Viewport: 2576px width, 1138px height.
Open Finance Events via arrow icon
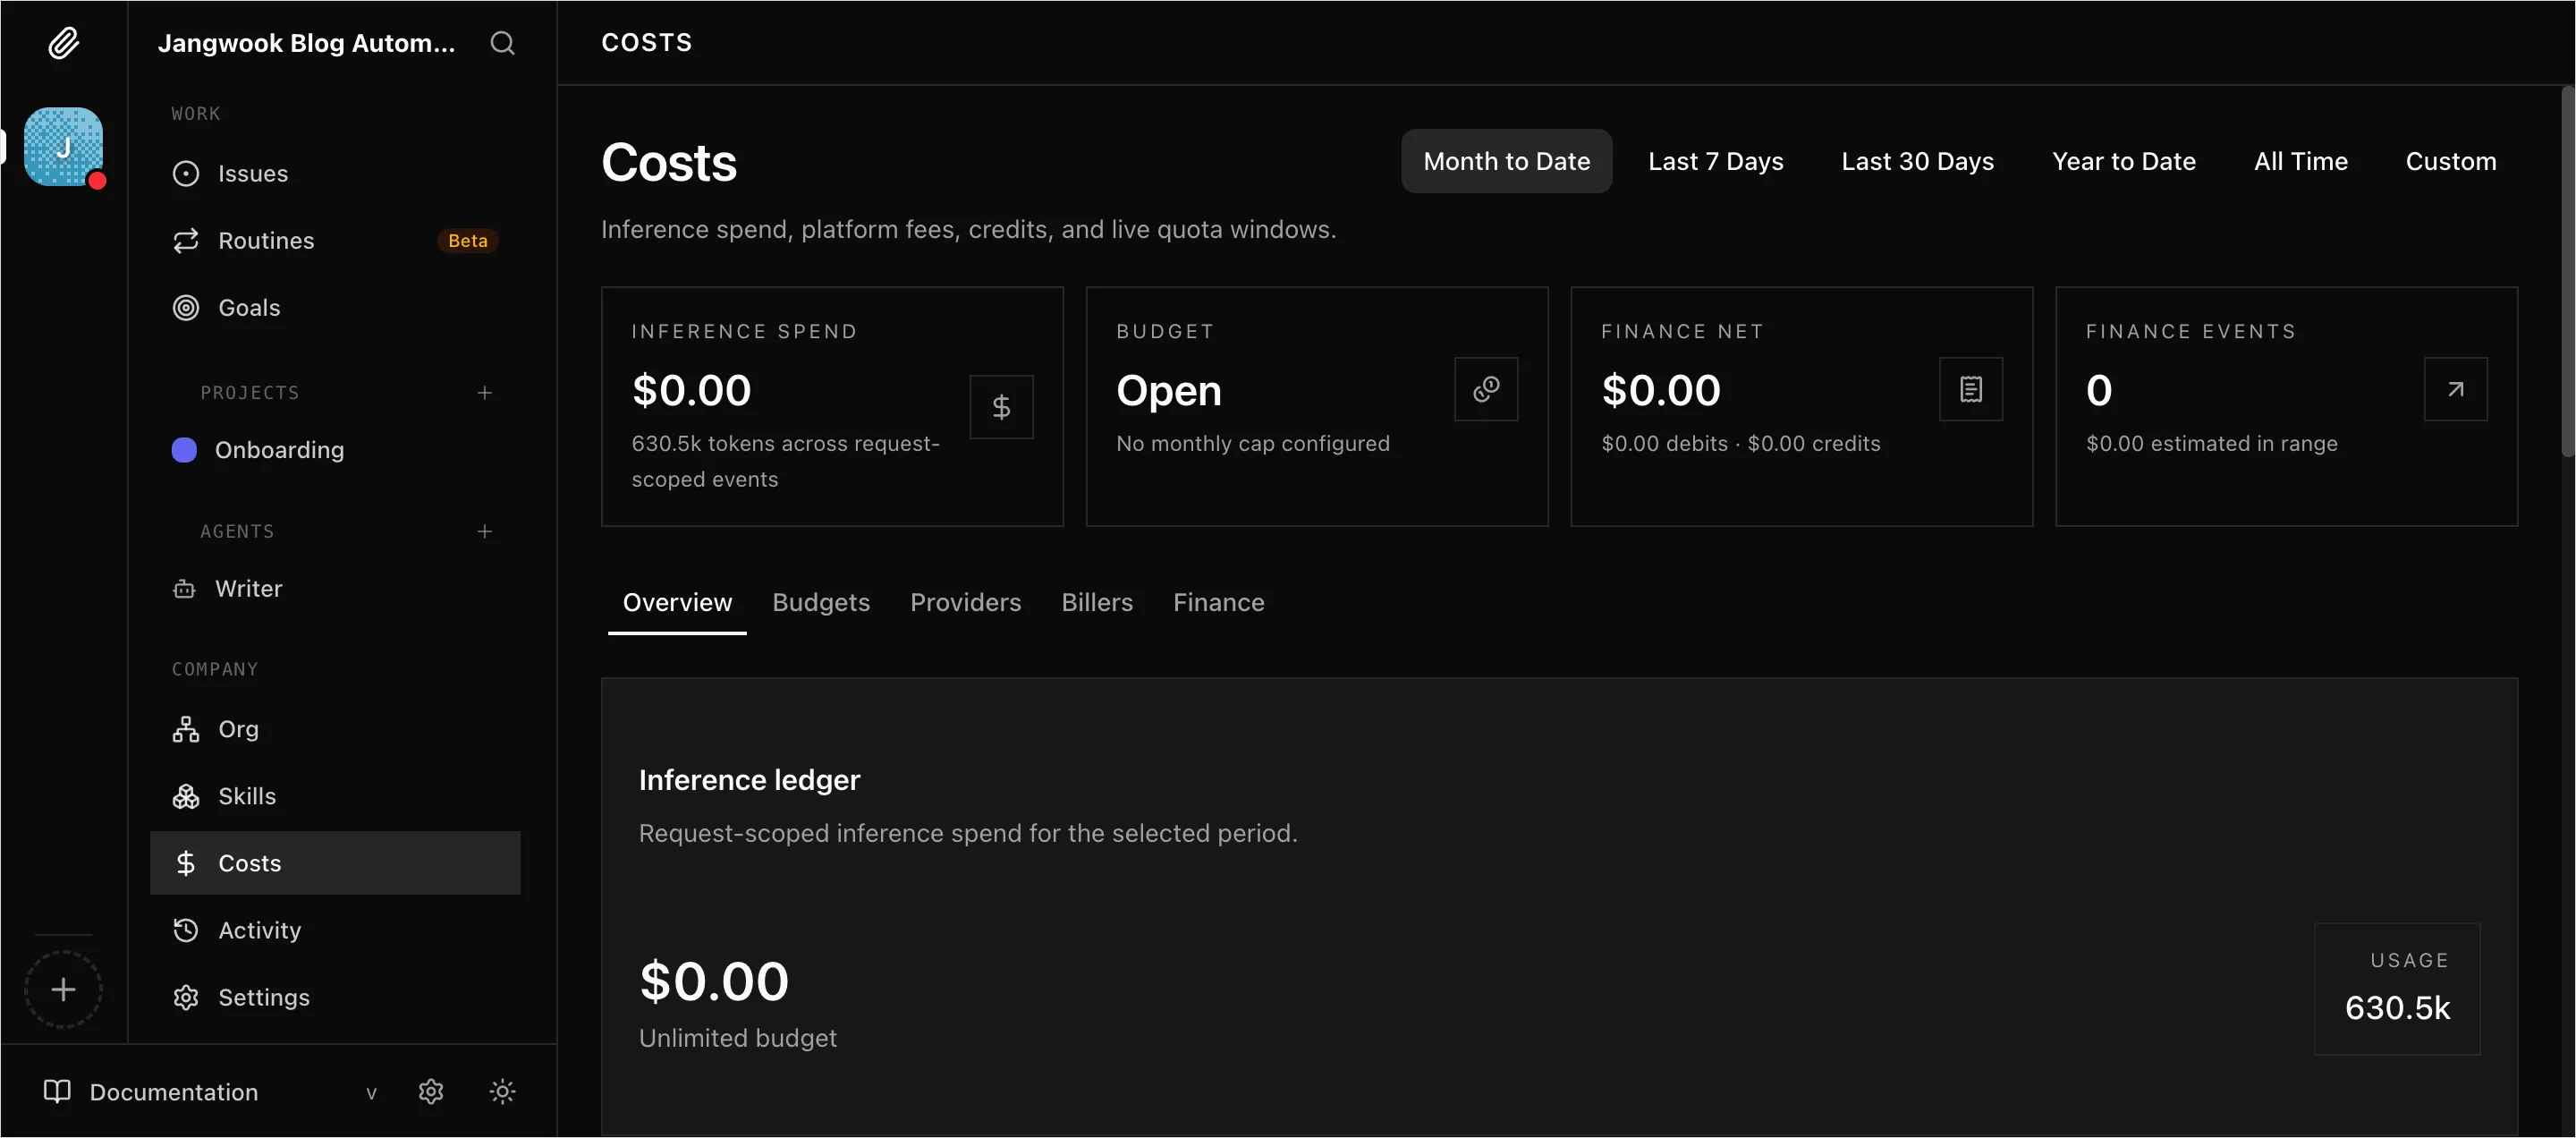[2455, 389]
